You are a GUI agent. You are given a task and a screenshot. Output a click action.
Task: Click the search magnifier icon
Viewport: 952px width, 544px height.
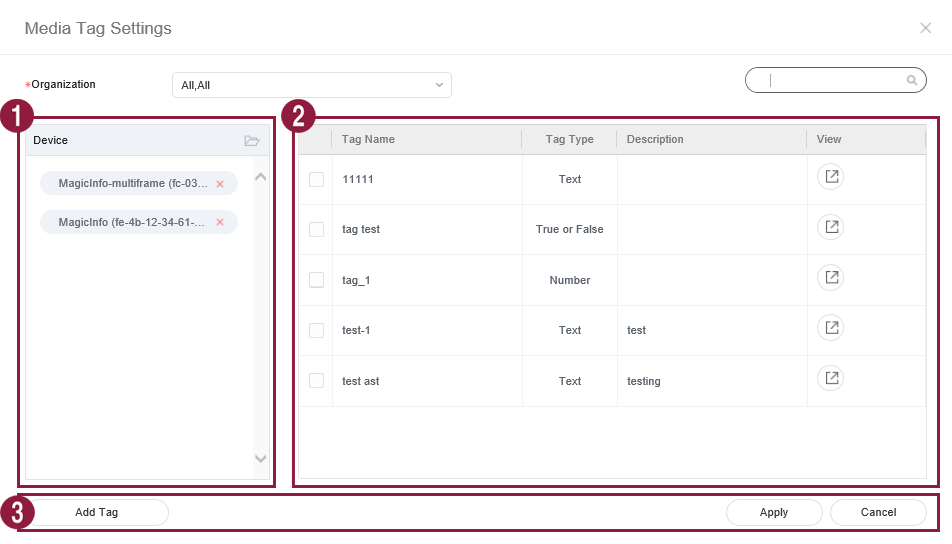coord(911,80)
